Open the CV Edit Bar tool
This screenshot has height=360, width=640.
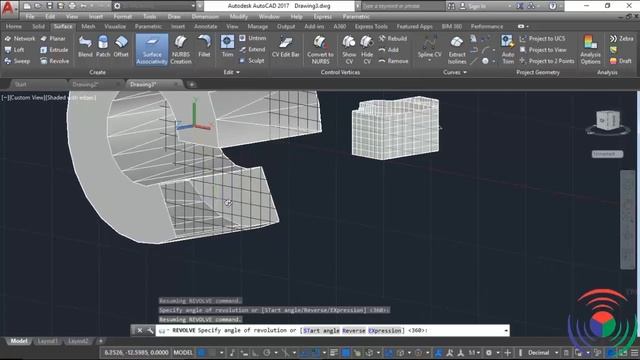[x=286, y=46]
